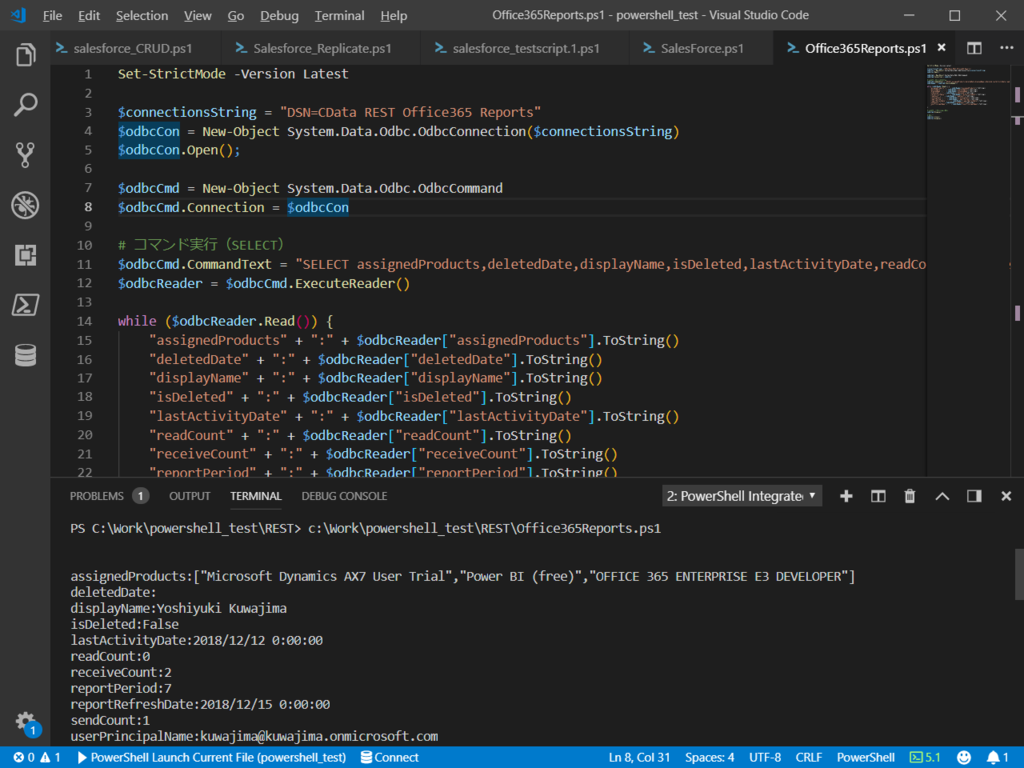Open the Source Control view
This screenshot has height=768, width=1024.
(25, 155)
